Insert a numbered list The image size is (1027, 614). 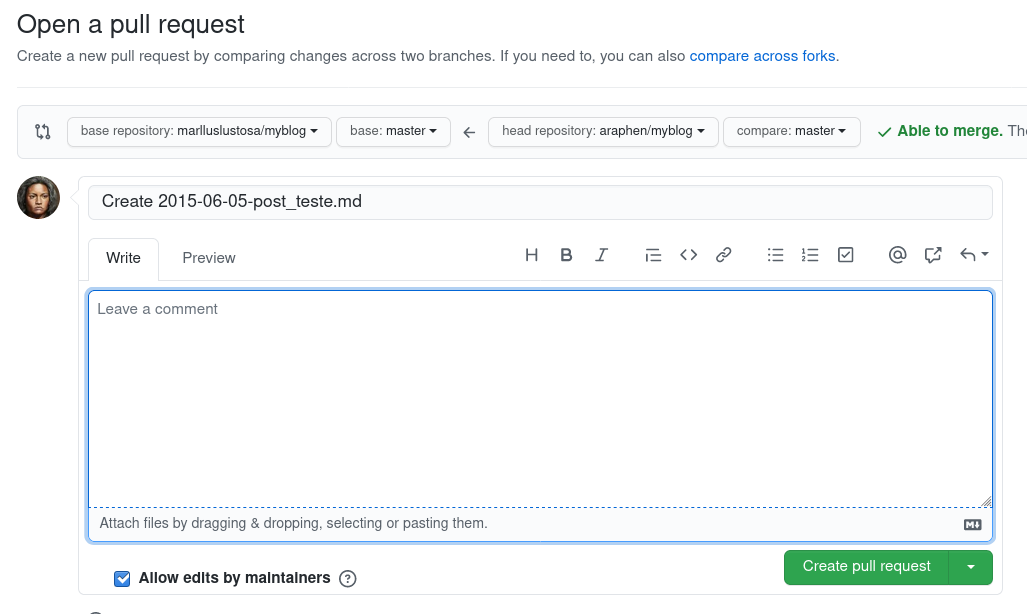[x=810, y=255]
